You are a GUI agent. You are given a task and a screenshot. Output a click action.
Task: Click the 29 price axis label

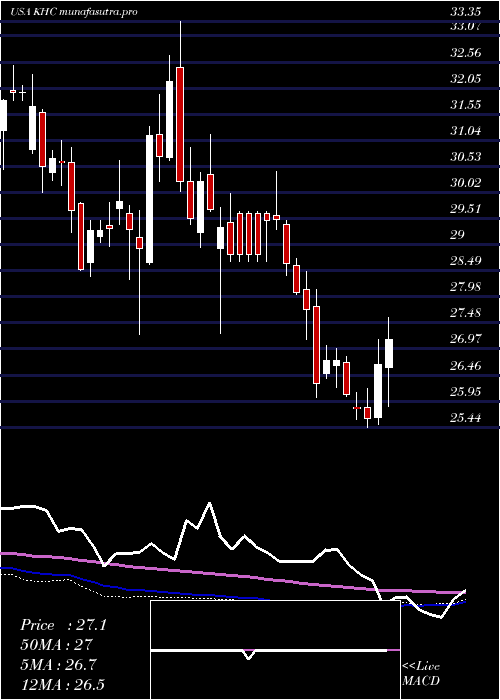click(457, 234)
